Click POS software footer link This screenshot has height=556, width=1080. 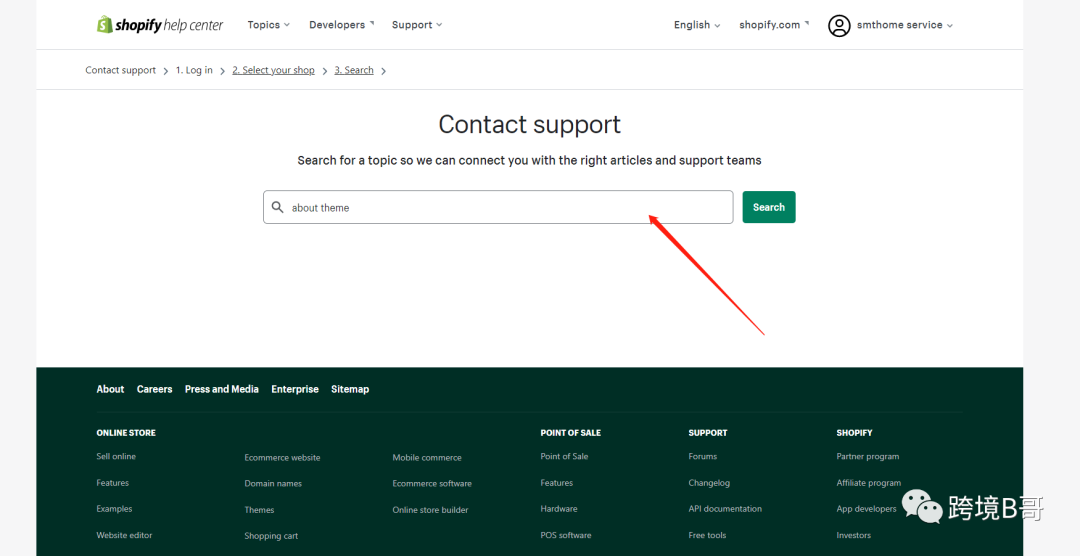(x=565, y=535)
